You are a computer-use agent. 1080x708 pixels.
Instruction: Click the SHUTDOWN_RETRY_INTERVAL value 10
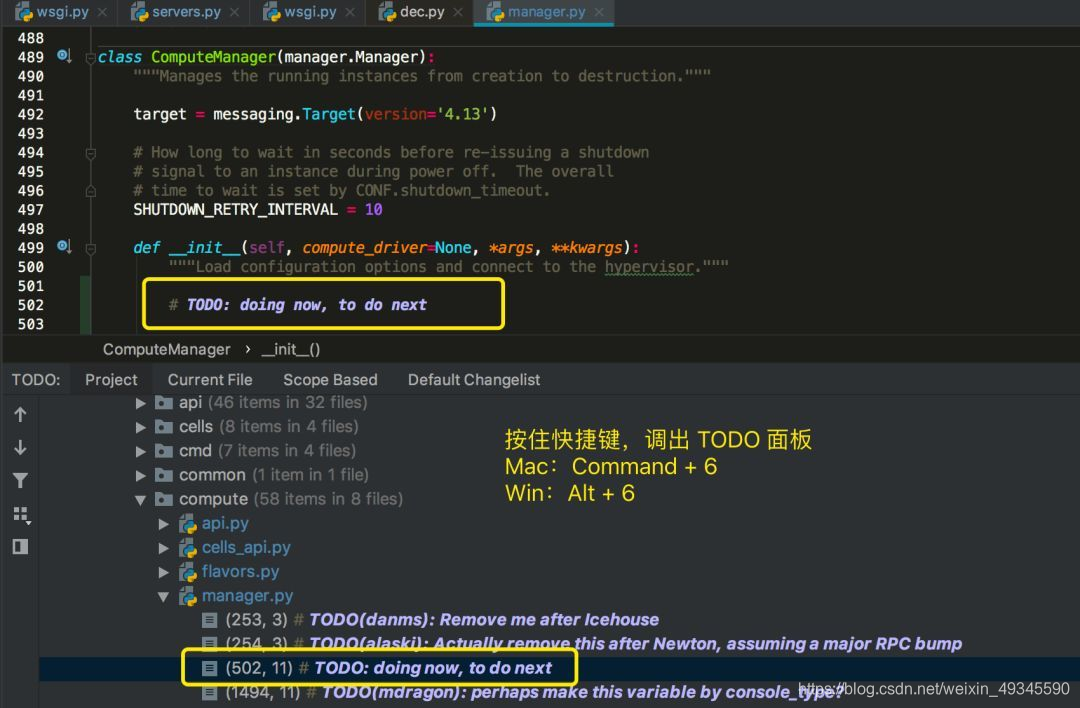click(373, 209)
